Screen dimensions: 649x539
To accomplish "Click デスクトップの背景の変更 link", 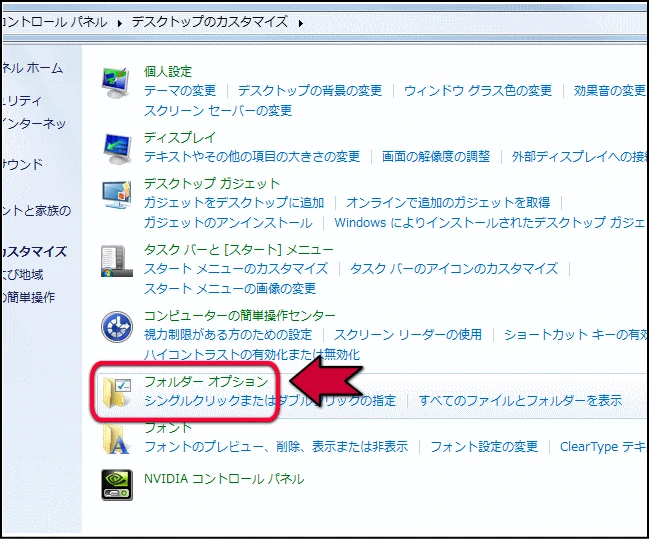I will 310,90.
